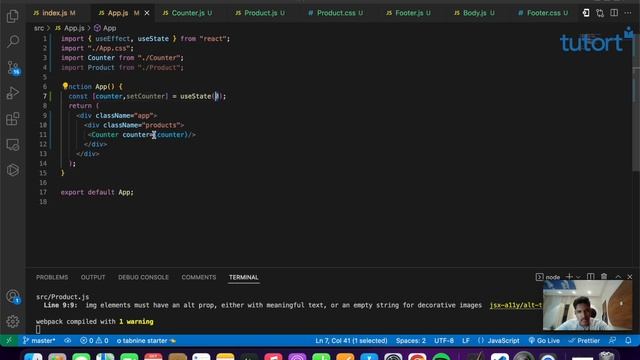Maximize the panel with the chevron up
The width and height of the screenshot is (640, 360).
click(x=618, y=277)
